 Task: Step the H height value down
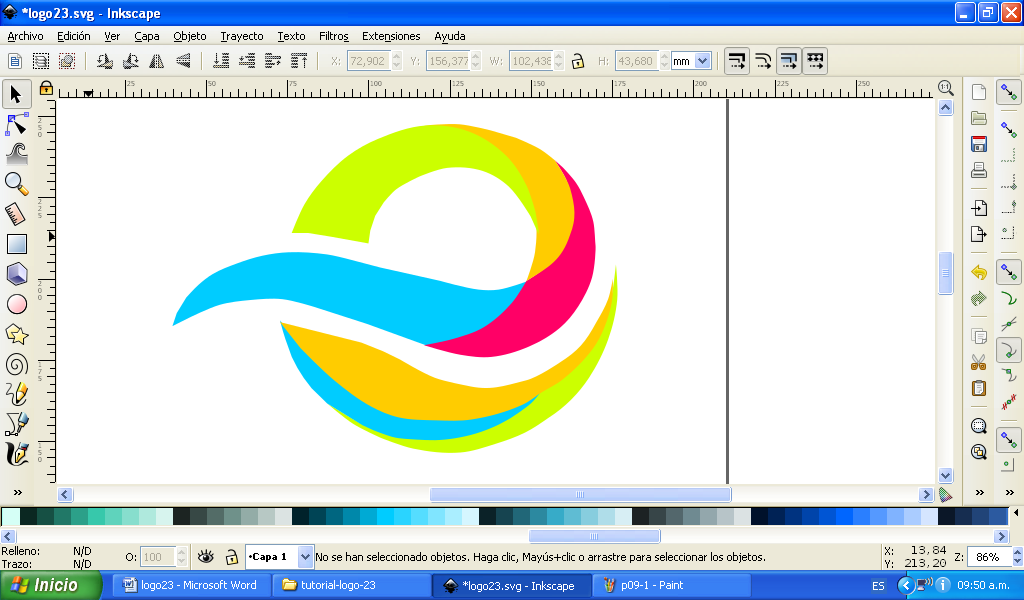[x=664, y=65]
